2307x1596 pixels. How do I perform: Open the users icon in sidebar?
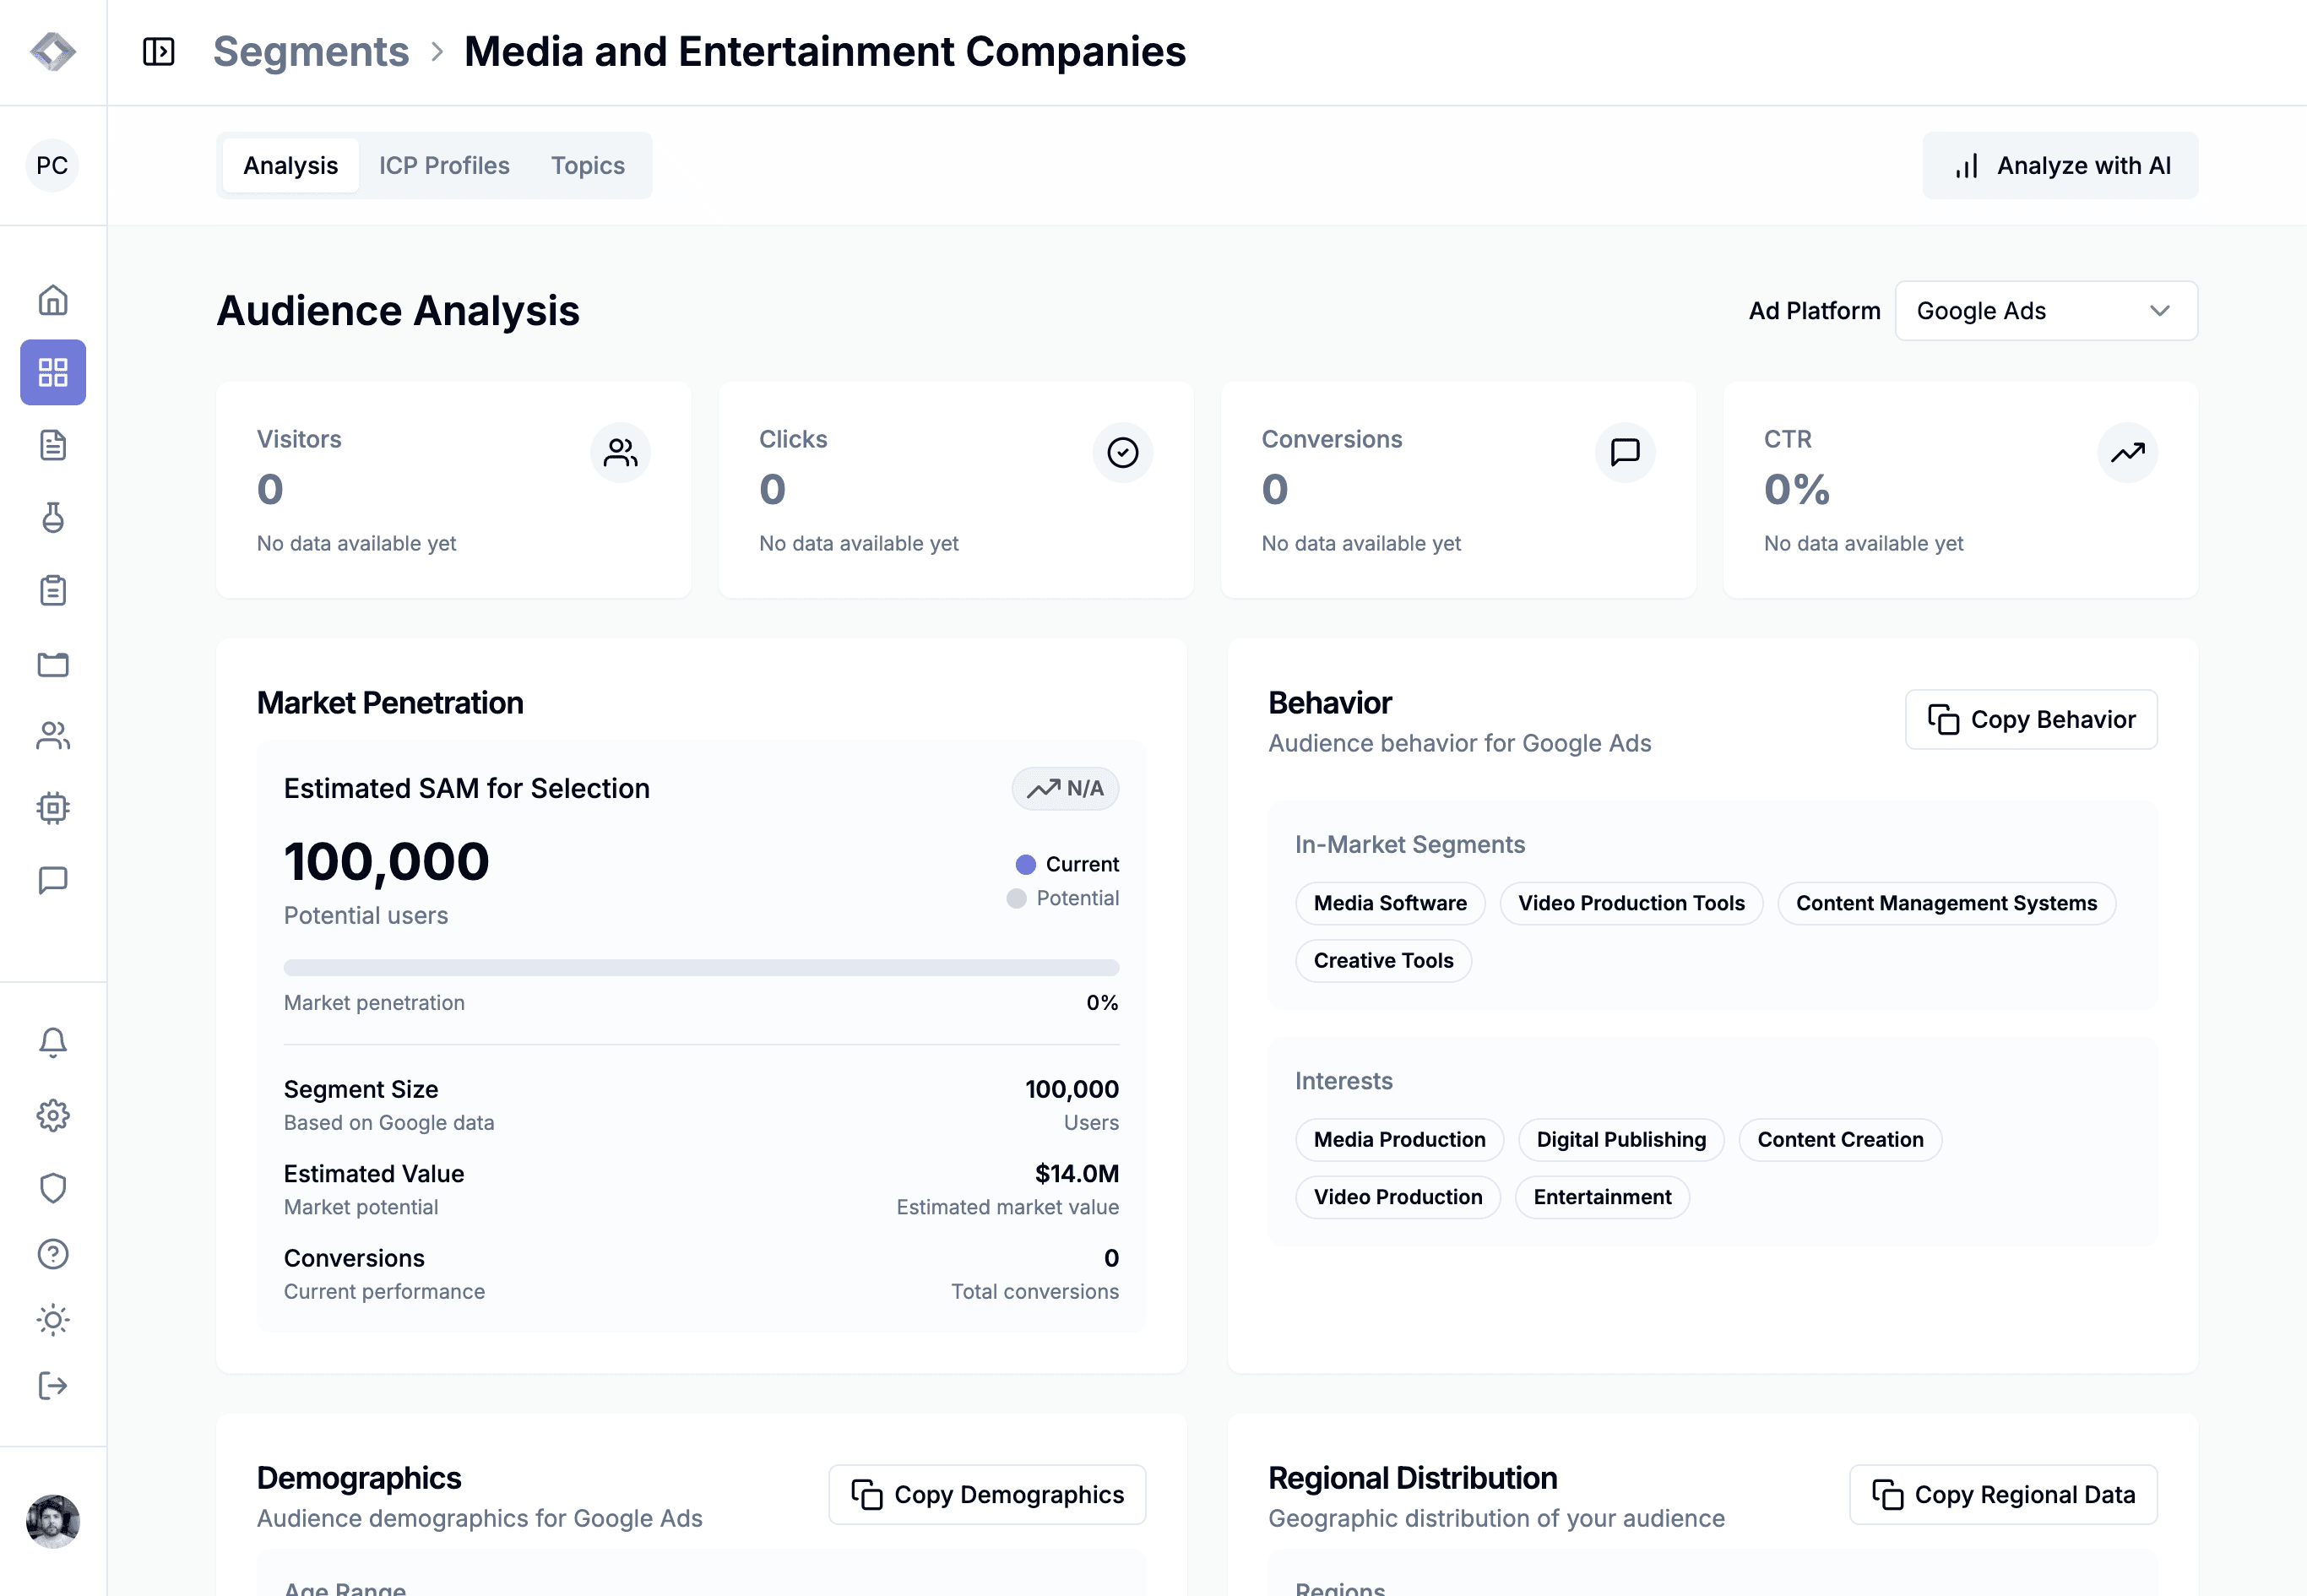pyautogui.click(x=53, y=736)
